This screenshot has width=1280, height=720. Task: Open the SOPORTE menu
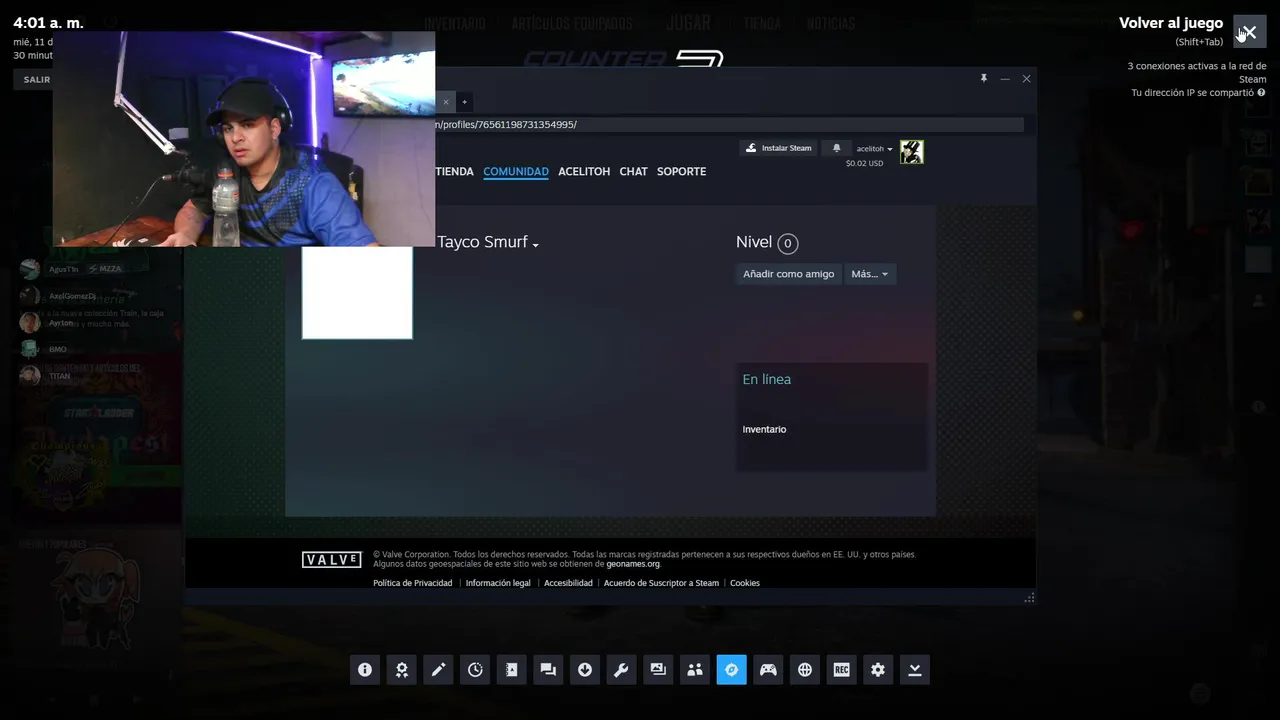tap(681, 172)
